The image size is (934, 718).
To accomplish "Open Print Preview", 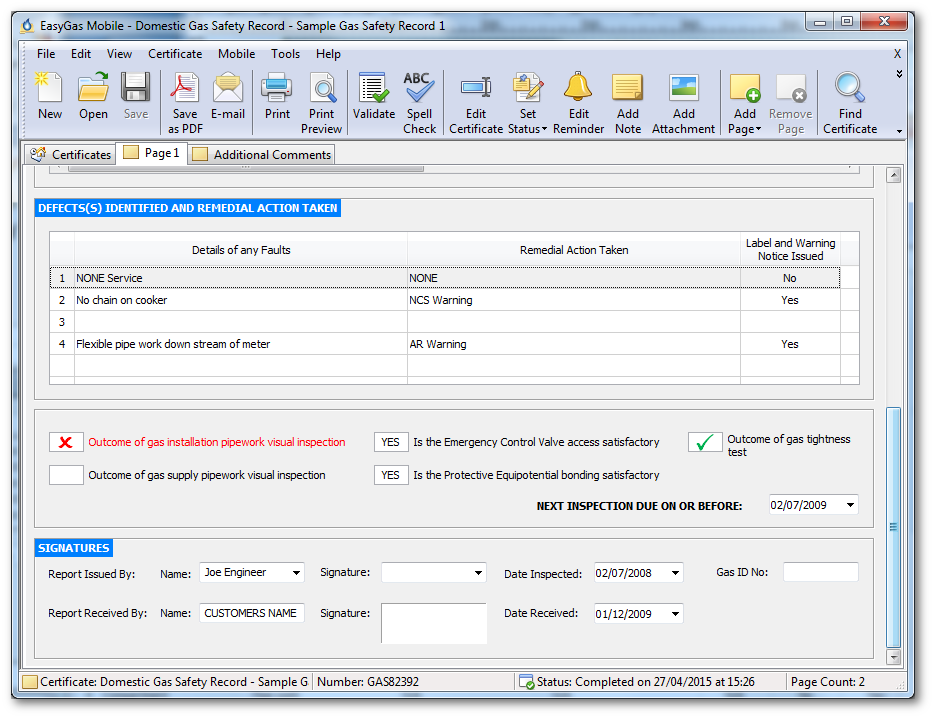I will coord(322,102).
